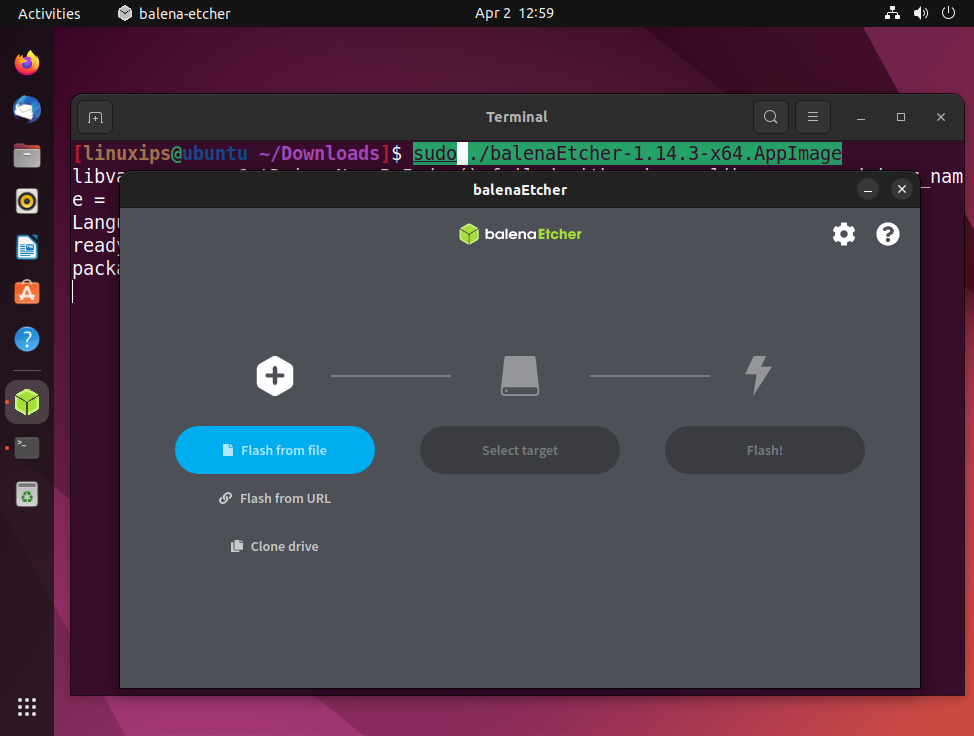
Task: Click the Flash! button
Action: [x=765, y=450]
